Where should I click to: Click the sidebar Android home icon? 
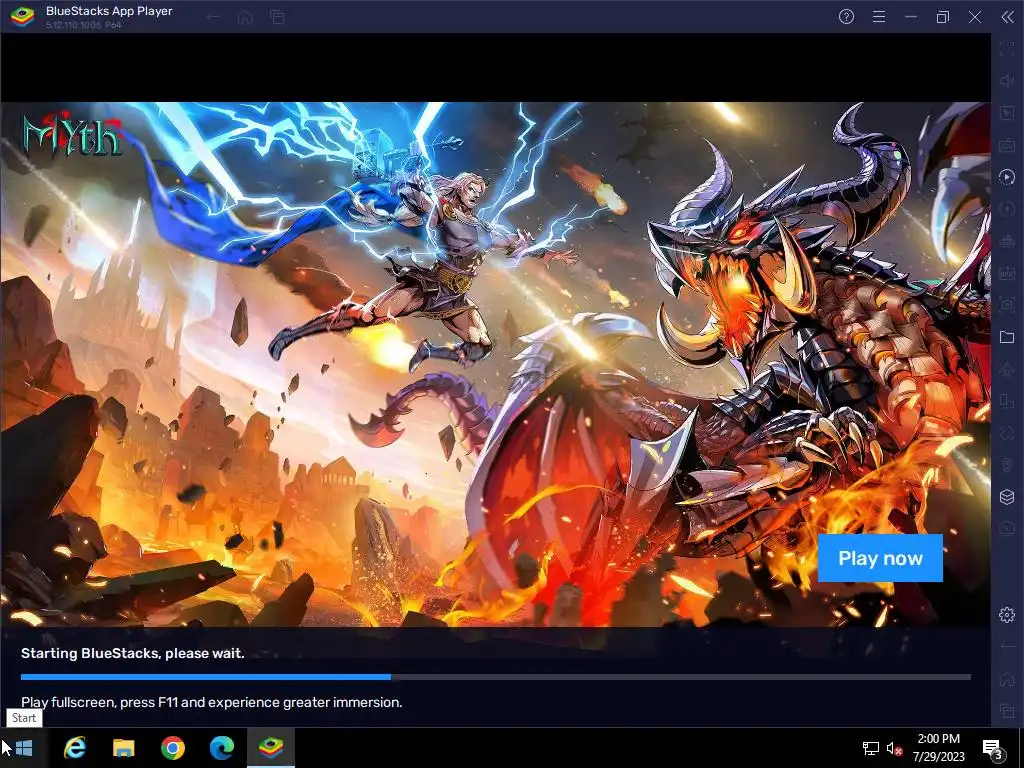(1007, 679)
